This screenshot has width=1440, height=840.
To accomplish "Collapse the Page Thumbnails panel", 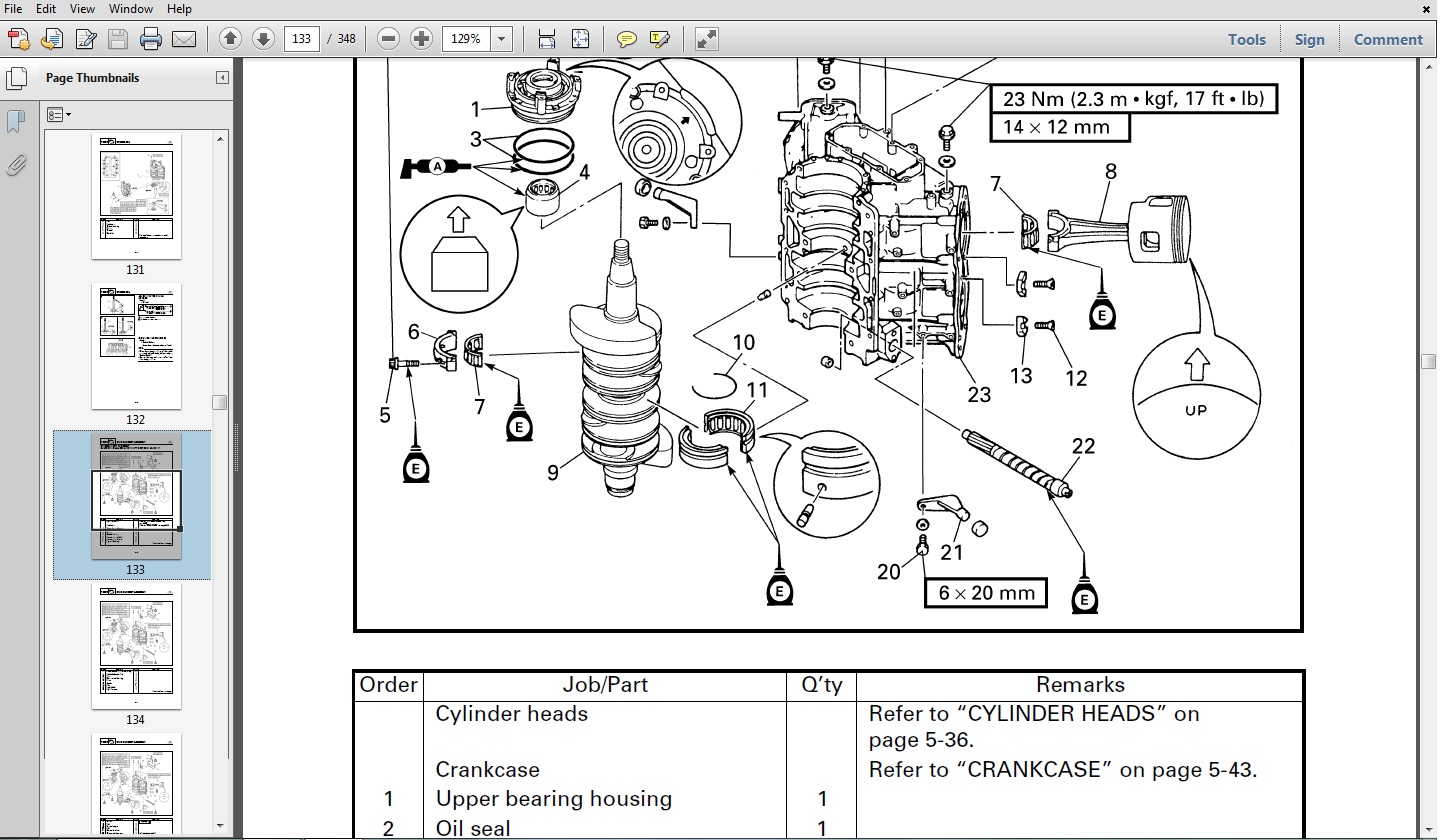I will [x=222, y=76].
